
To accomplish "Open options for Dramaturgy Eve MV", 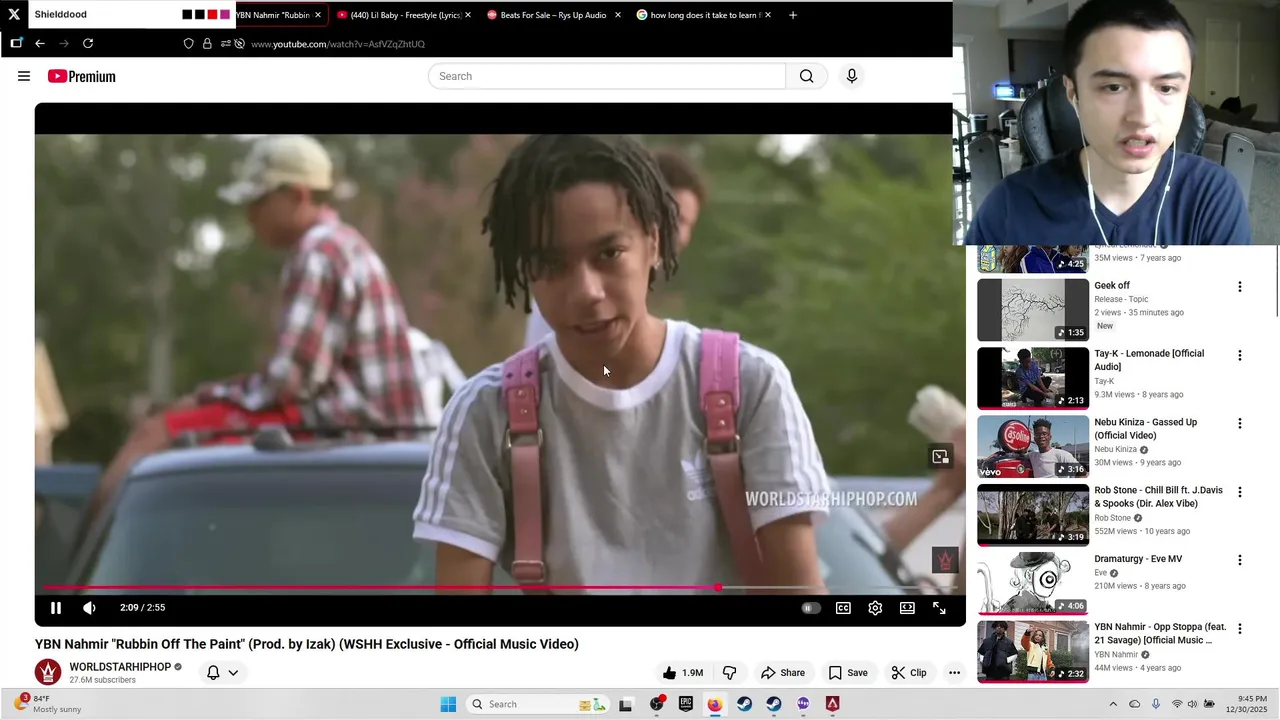I will [1240, 560].
